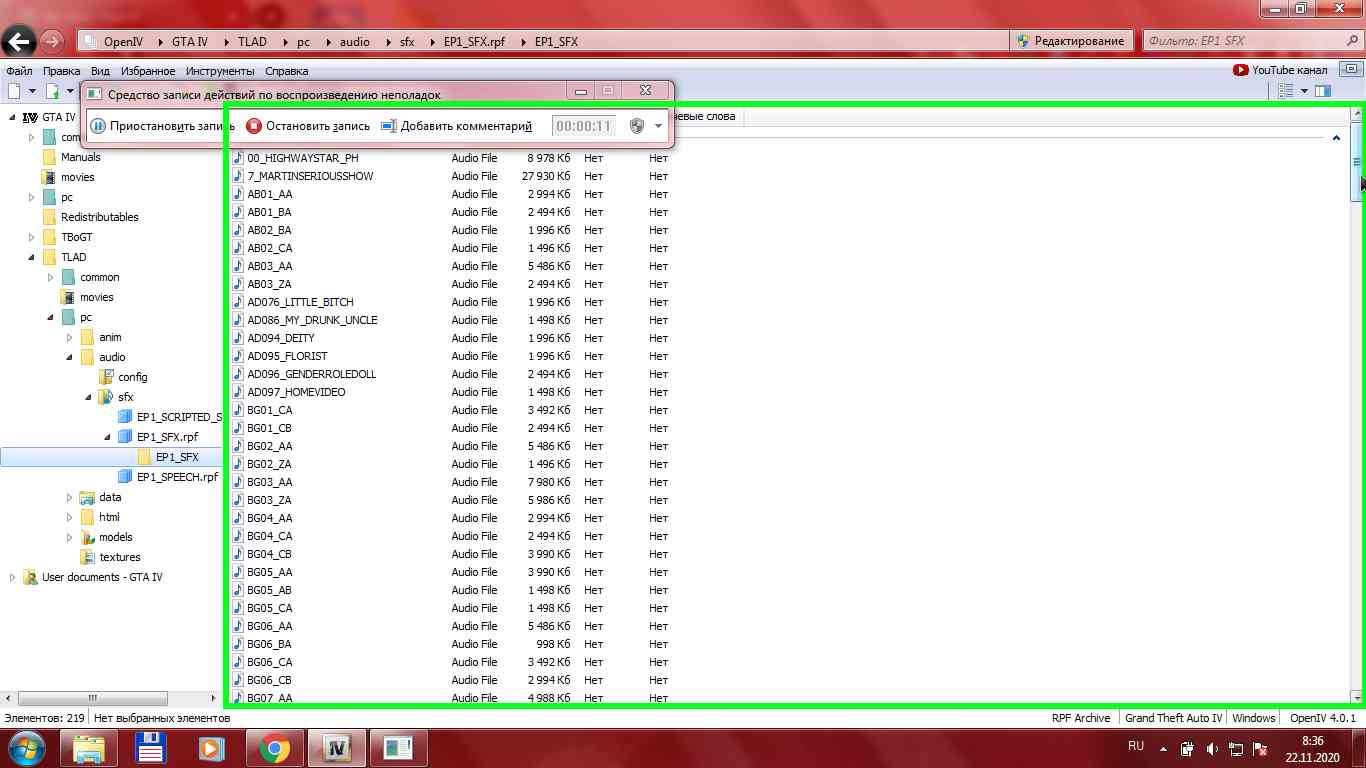Click the back navigation arrow

tap(20, 41)
